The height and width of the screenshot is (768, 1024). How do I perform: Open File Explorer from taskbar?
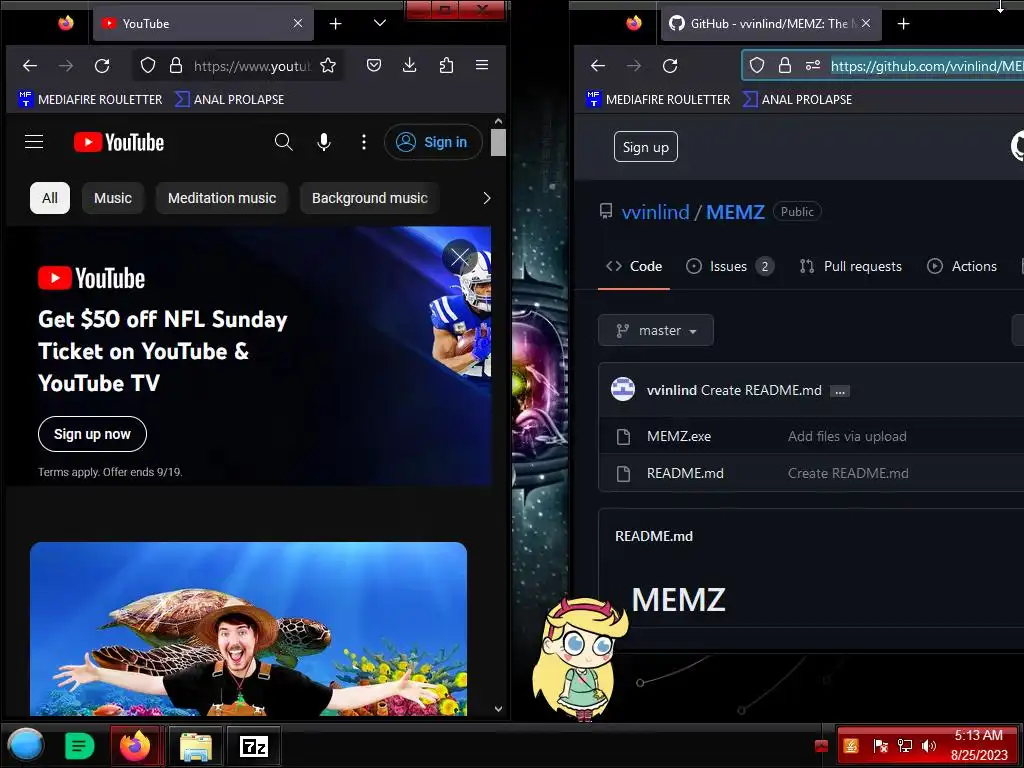pyautogui.click(x=195, y=746)
